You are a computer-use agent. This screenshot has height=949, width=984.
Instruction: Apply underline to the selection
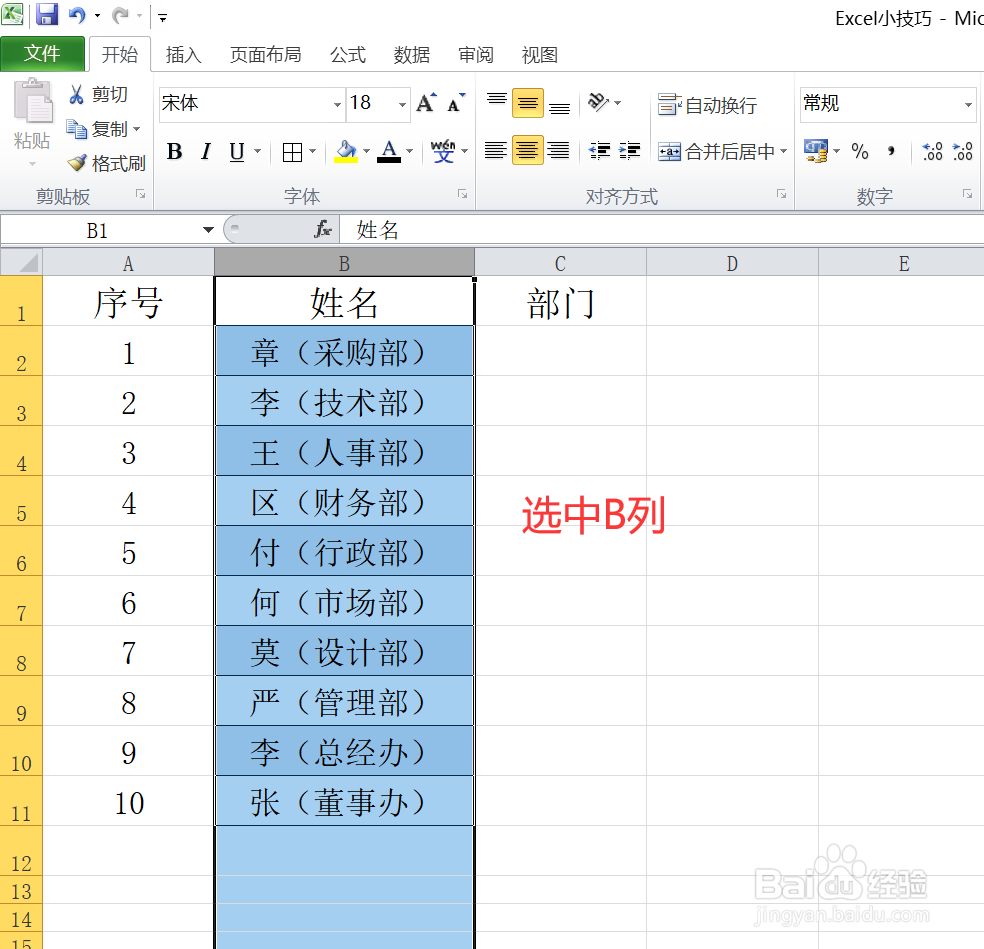pyautogui.click(x=237, y=151)
